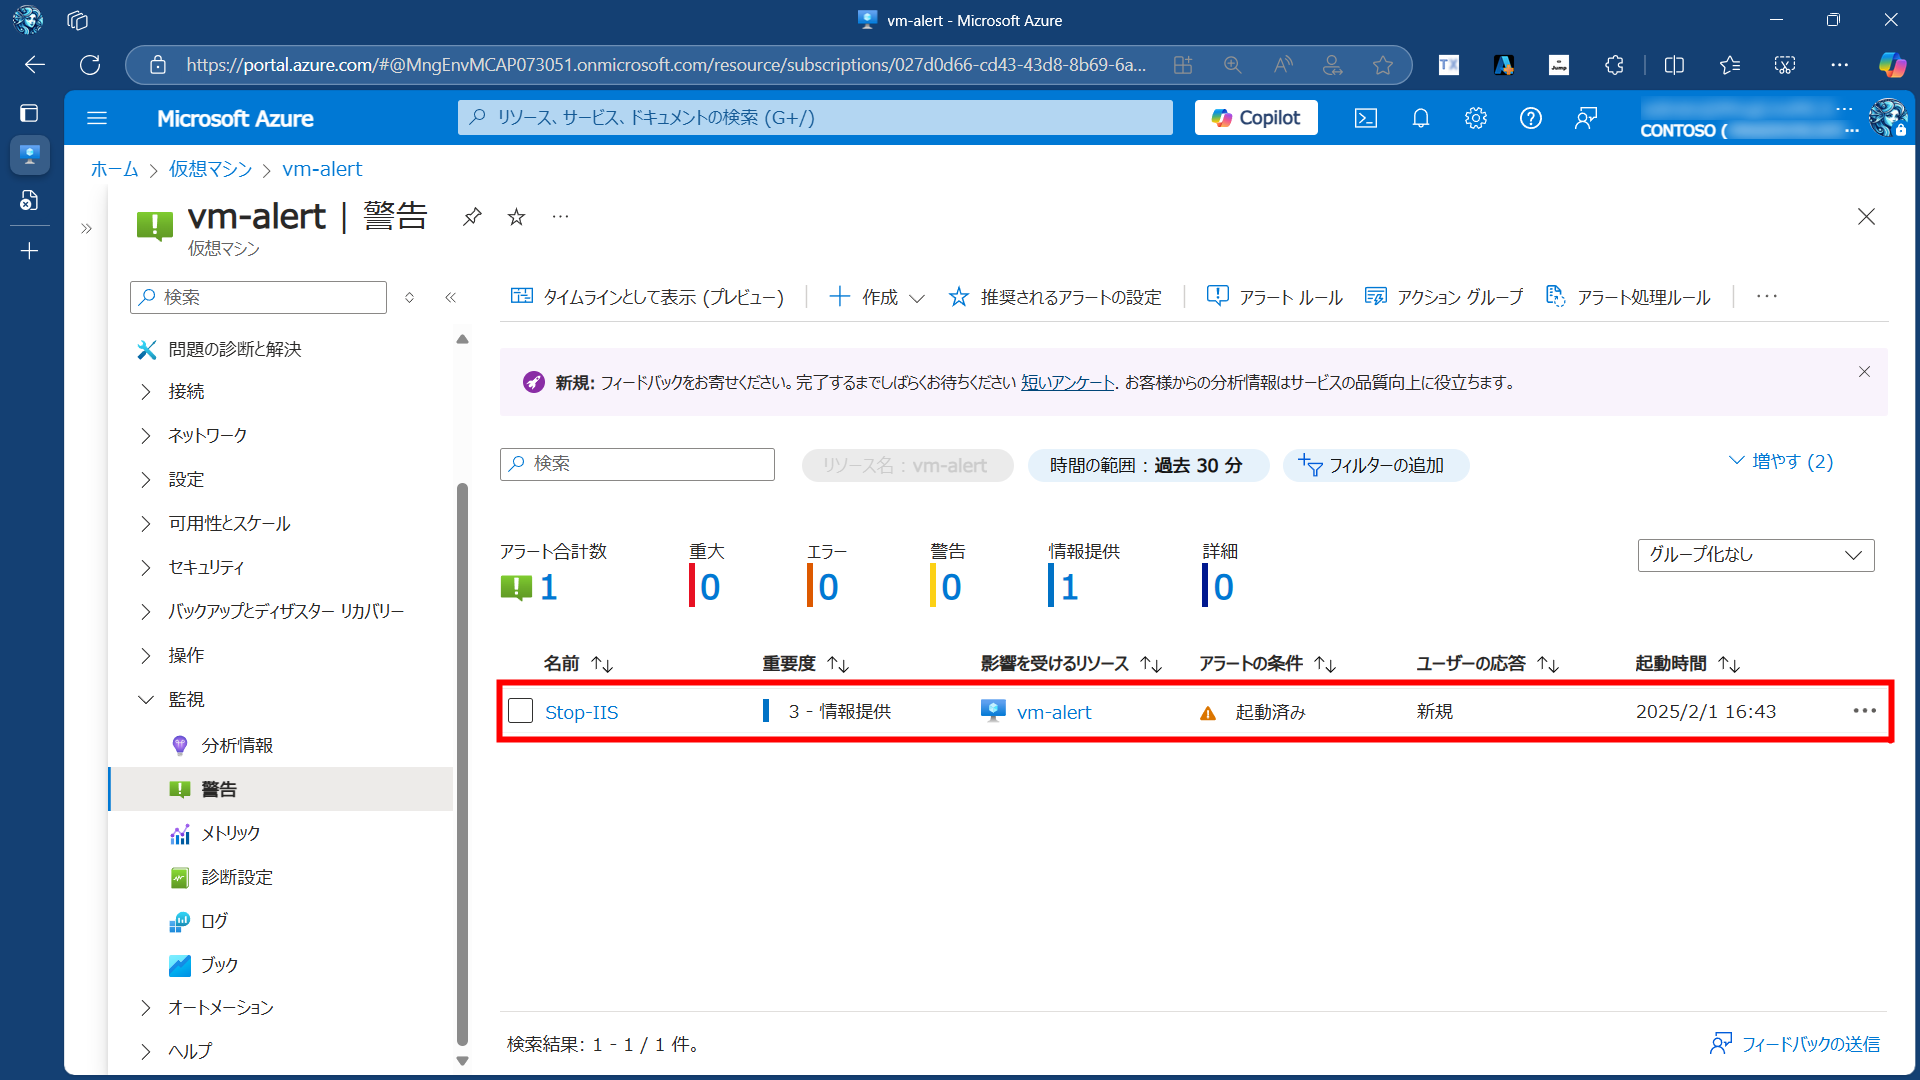Open Alert rules from toolbar

(1275, 297)
